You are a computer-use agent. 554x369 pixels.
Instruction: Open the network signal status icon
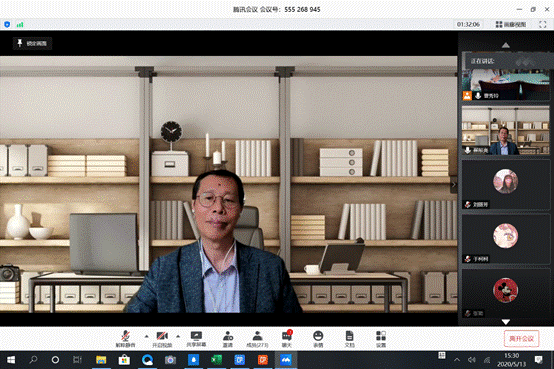[x=20, y=24]
